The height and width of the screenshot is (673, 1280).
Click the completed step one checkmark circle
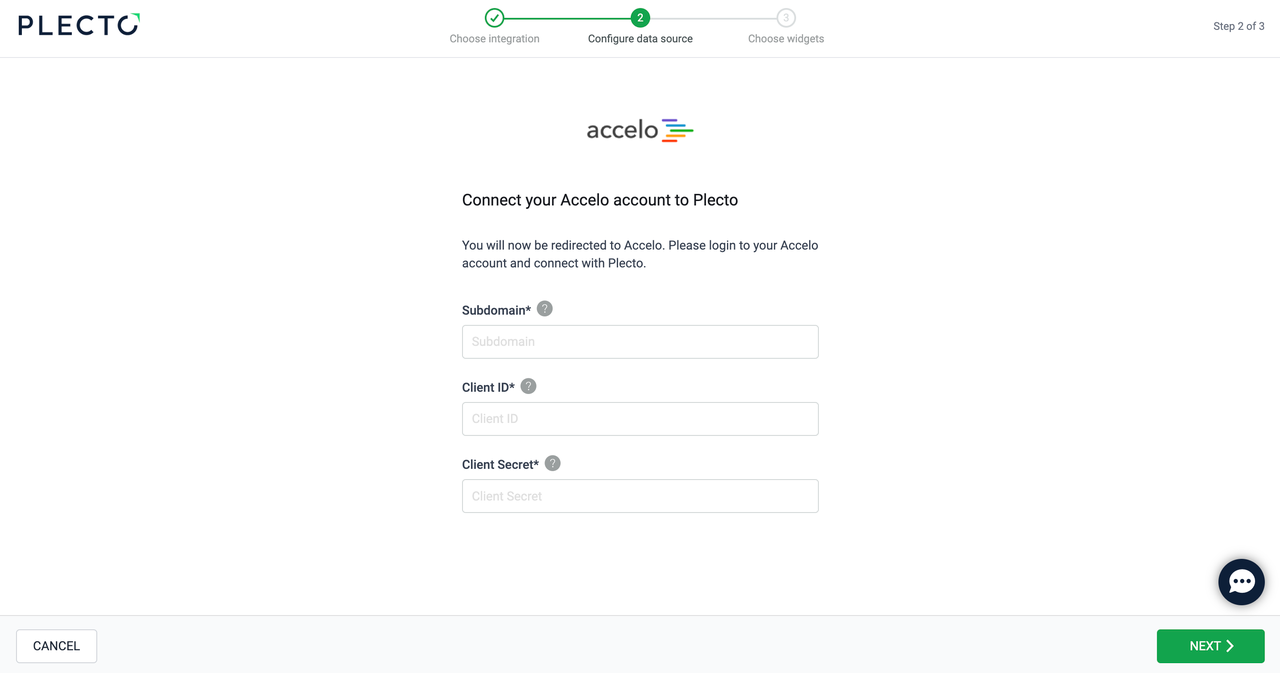[x=494, y=18]
